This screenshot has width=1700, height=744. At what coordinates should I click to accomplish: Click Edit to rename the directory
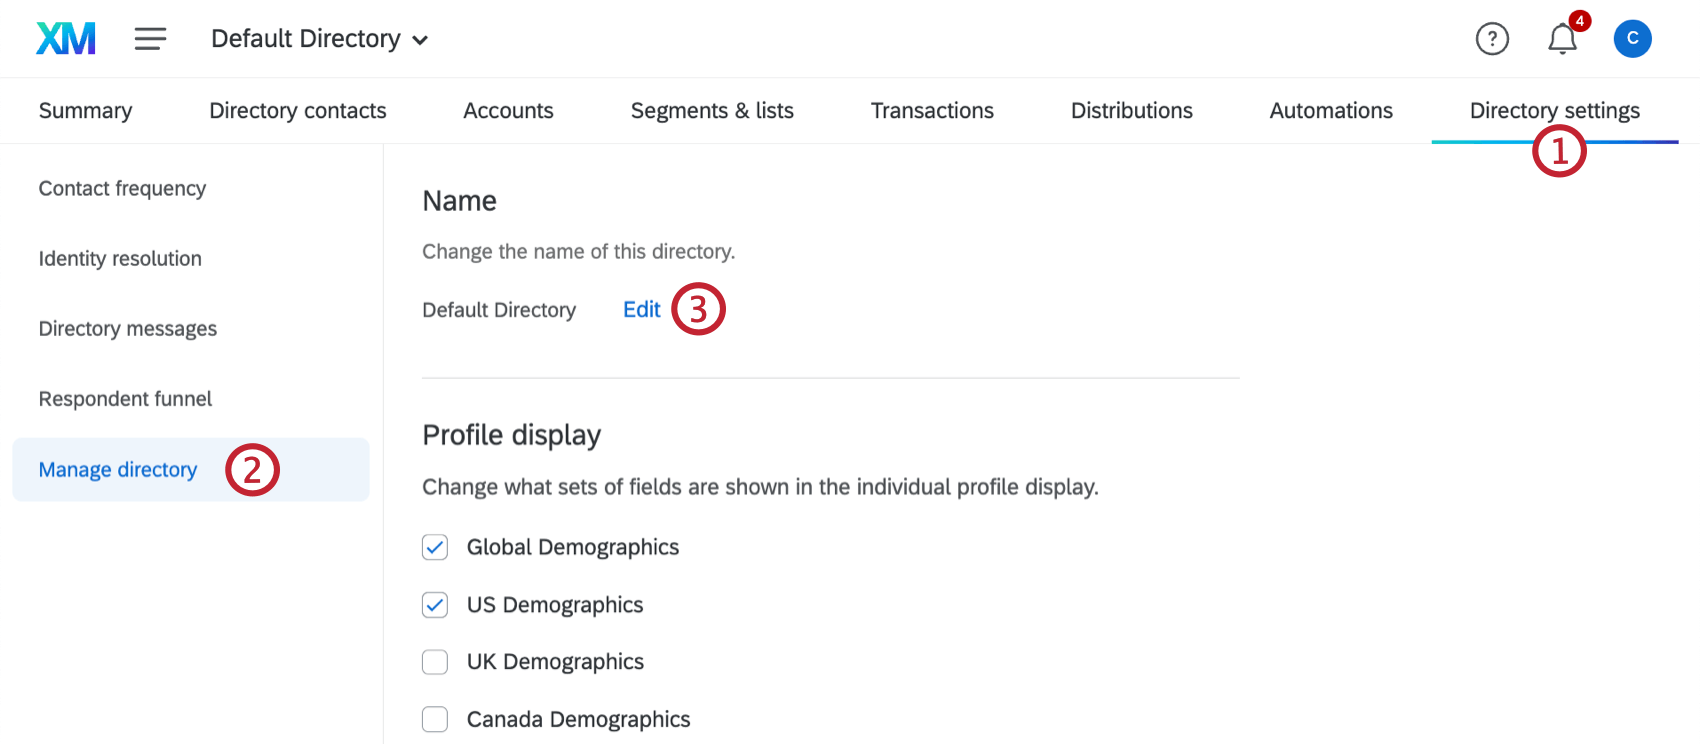641,309
